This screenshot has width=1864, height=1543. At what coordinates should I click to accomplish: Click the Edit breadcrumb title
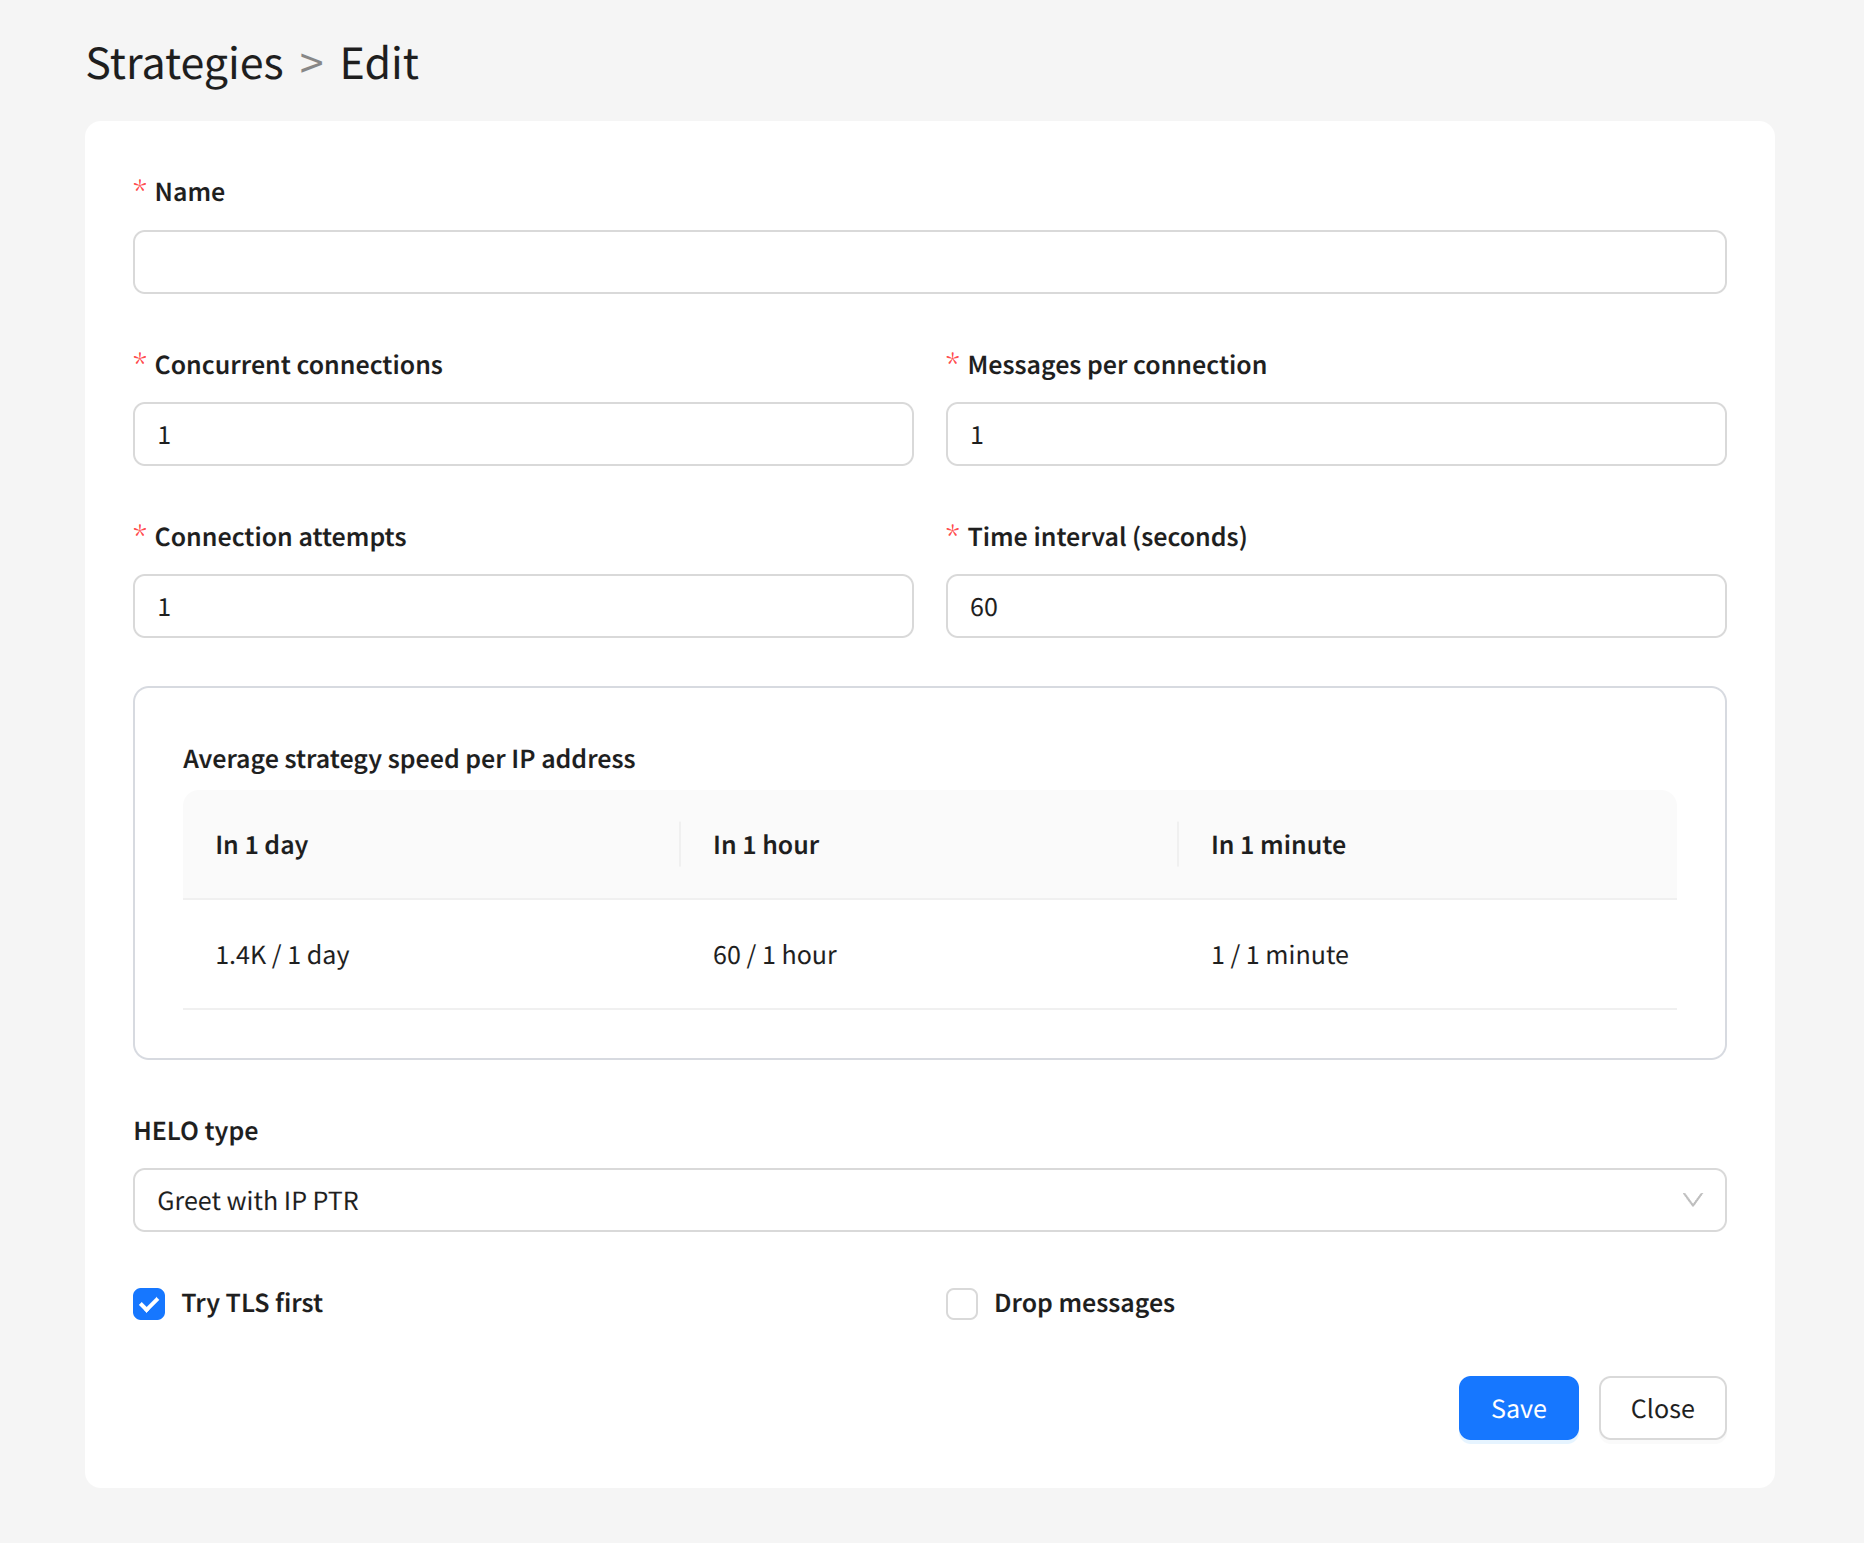point(379,64)
